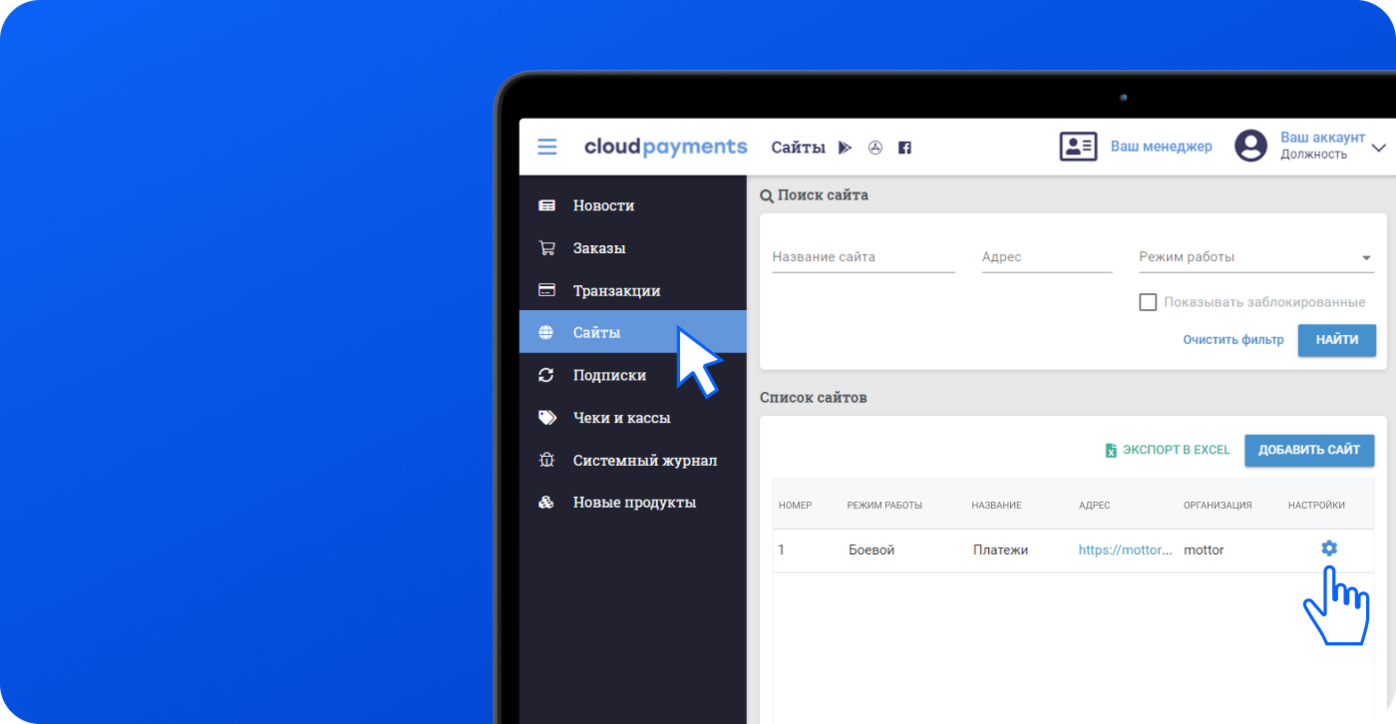The height and width of the screenshot is (724, 1396).
Task: Click the ОРГАНИЗАЦИЯ column header
Action: click(1217, 505)
